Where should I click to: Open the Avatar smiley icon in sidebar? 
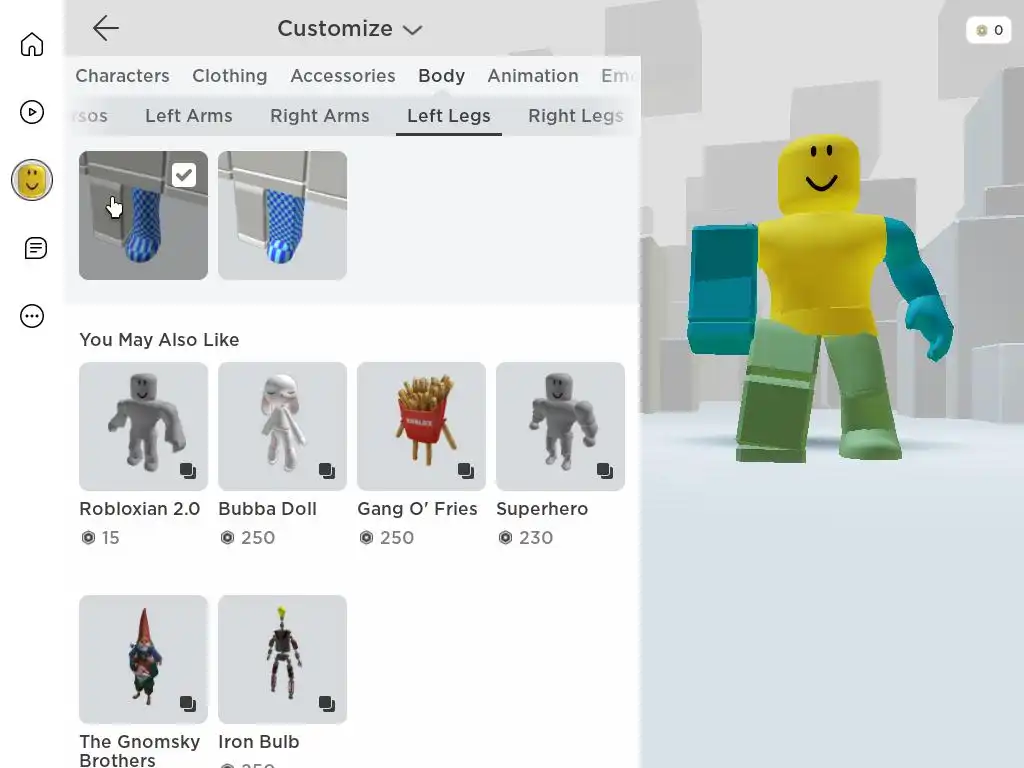[31, 180]
